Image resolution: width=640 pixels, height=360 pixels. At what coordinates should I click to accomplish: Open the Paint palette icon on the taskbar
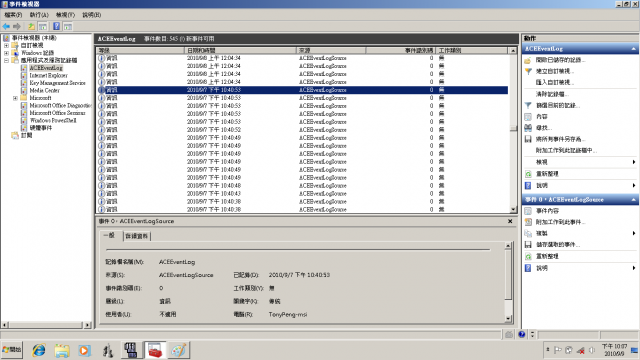click(x=178, y=350)
